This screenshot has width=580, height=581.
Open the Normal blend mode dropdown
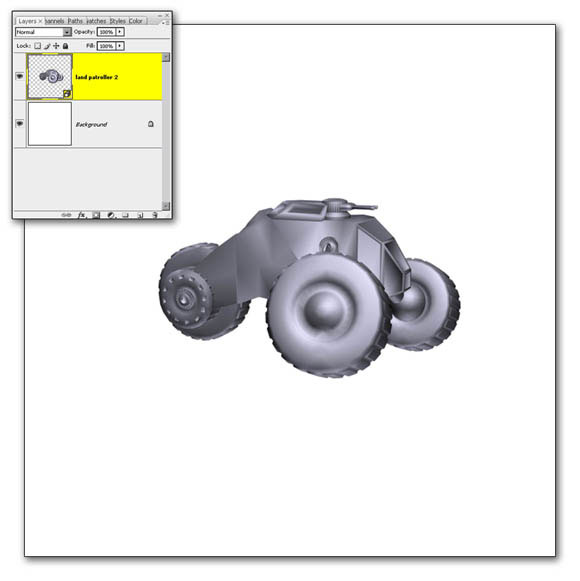click(43, 32)
